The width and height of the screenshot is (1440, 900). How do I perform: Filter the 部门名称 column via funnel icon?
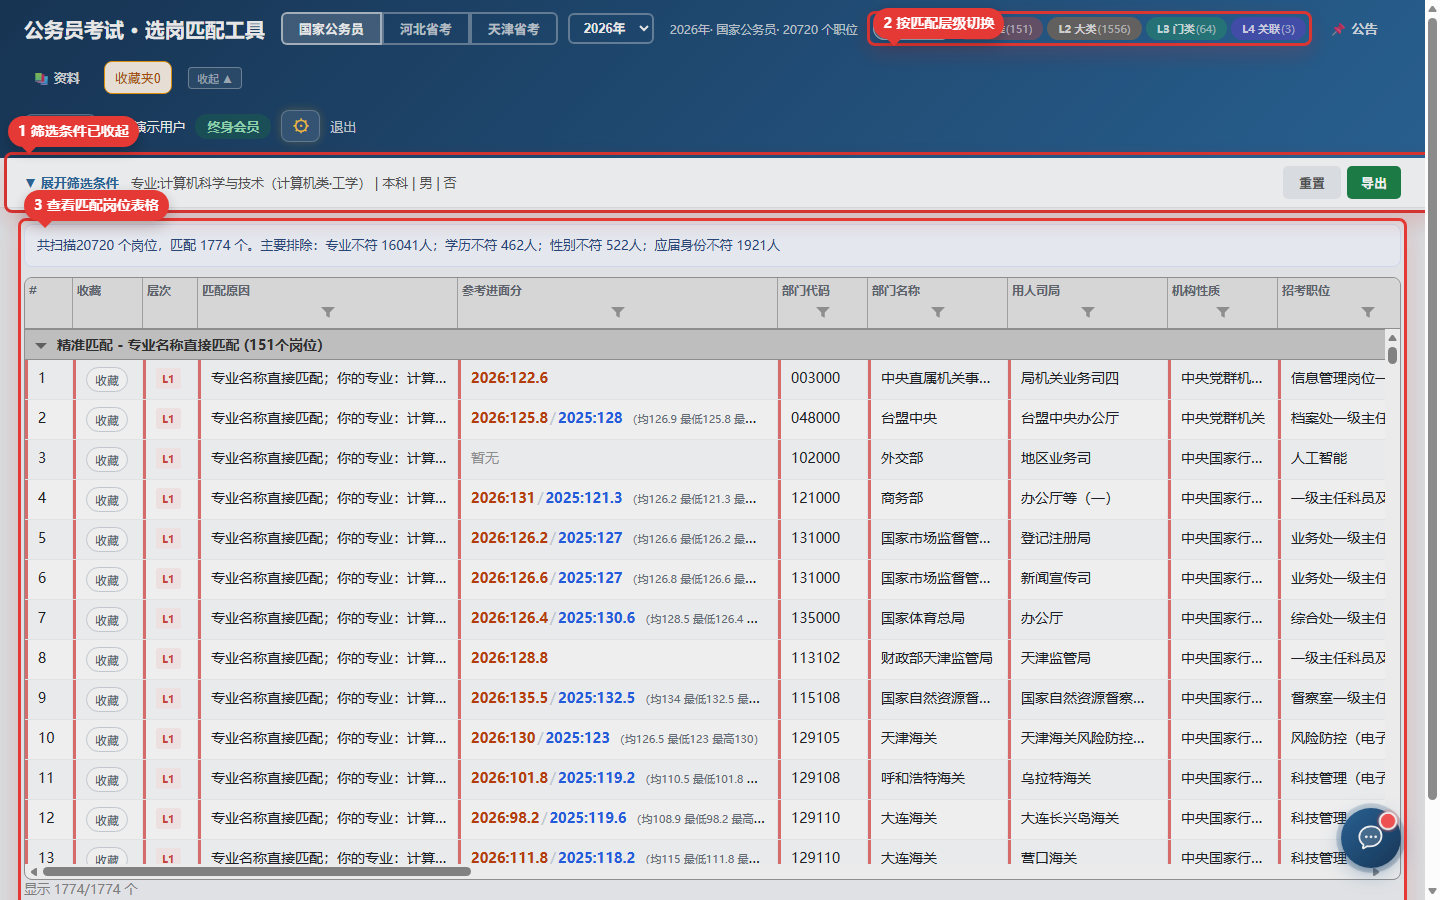(x=938, y=312)
